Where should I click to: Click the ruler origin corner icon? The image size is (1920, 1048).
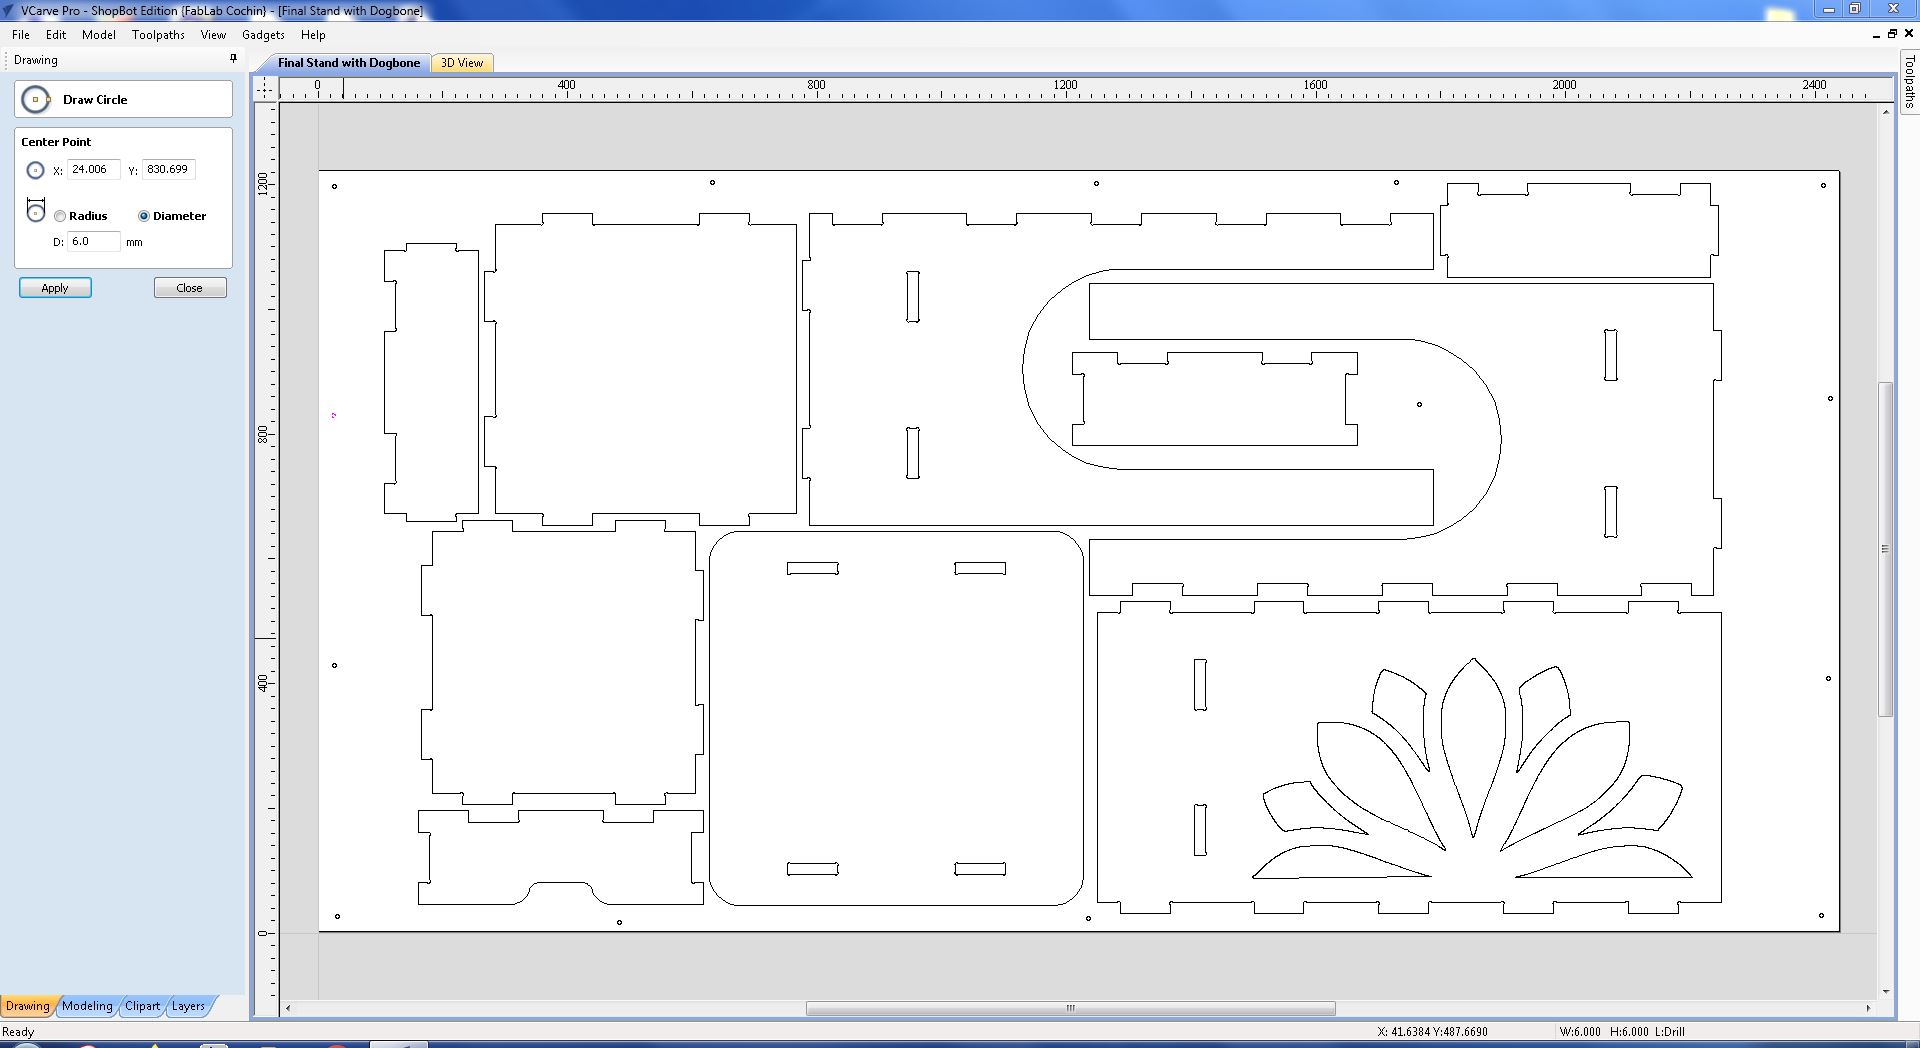[x=265, y=88]
